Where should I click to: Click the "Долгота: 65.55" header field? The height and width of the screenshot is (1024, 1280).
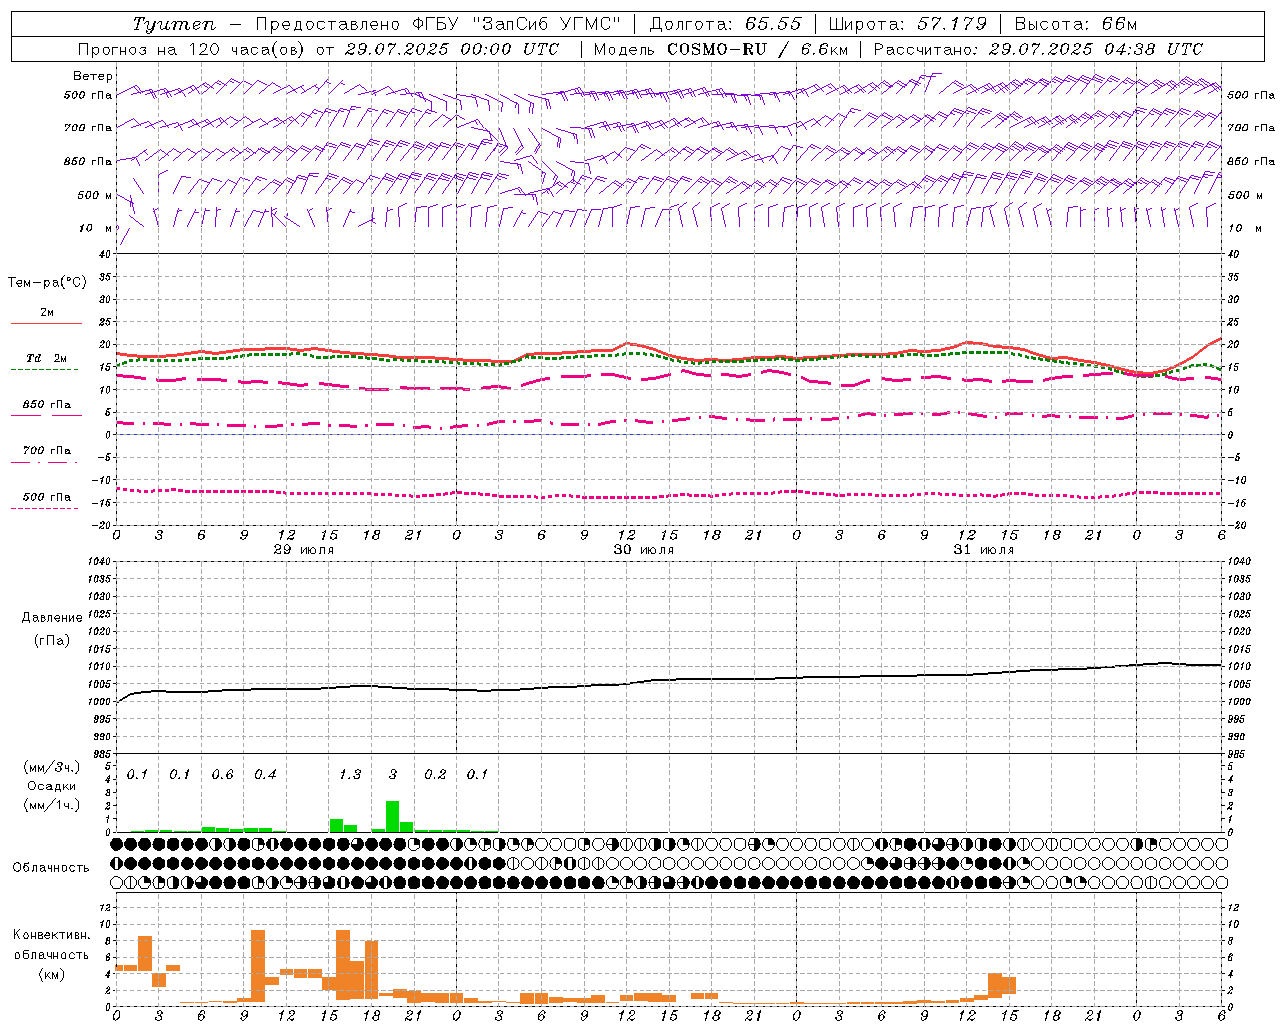tap(725, 24)
